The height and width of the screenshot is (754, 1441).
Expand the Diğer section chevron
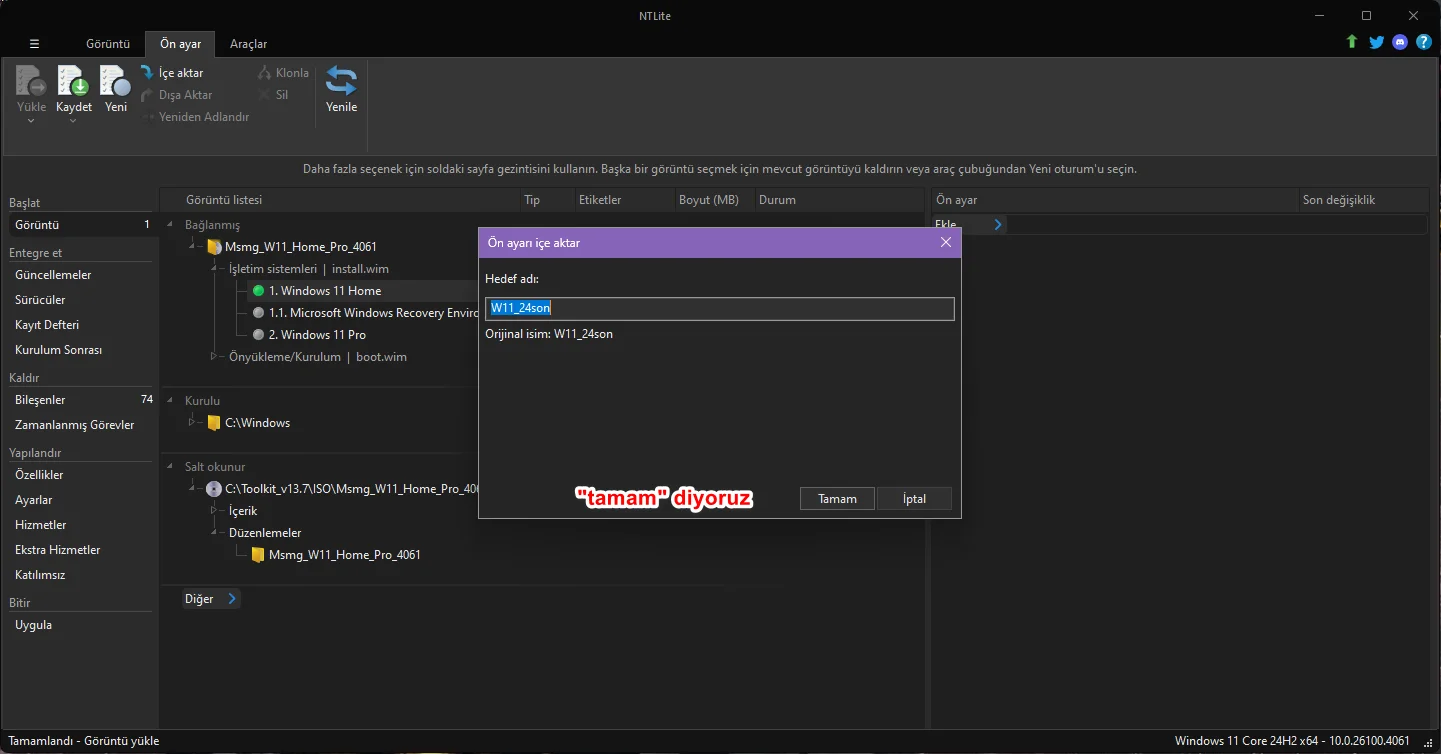232,599
